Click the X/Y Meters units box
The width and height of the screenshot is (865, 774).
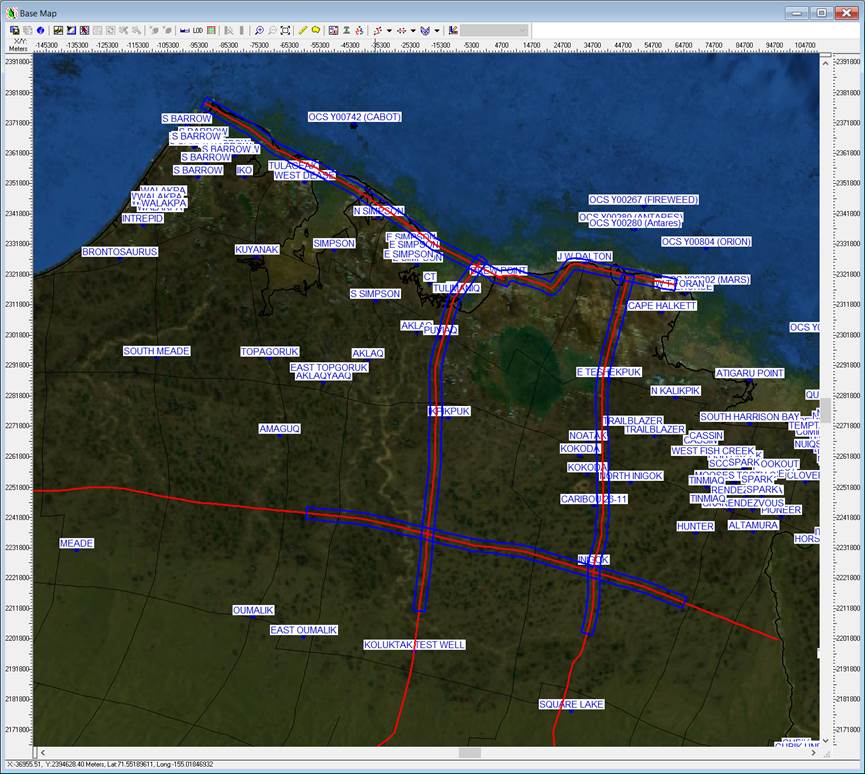click(x=17, y=46)
